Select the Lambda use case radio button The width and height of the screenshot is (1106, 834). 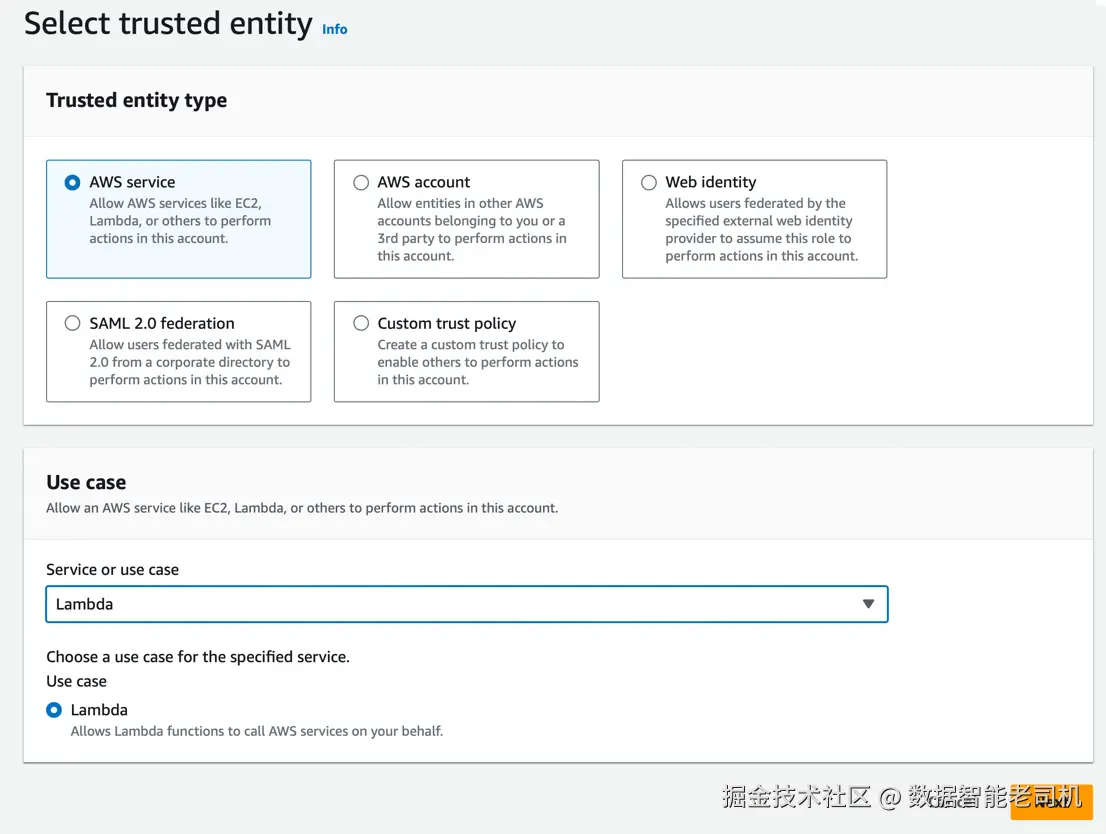tap(54, 710)
